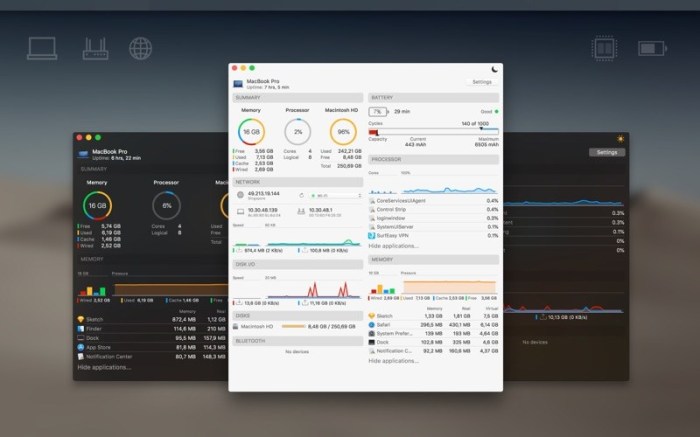The width and height of the screenshot is (700, 437).
Task: Click computer icon beside 10.30.48.139
Action: click(240, 212)
